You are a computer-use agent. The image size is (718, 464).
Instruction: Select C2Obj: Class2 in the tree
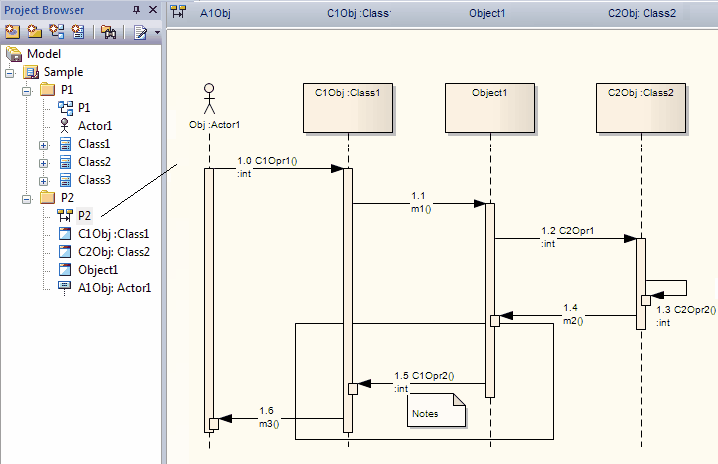[113, 251]
